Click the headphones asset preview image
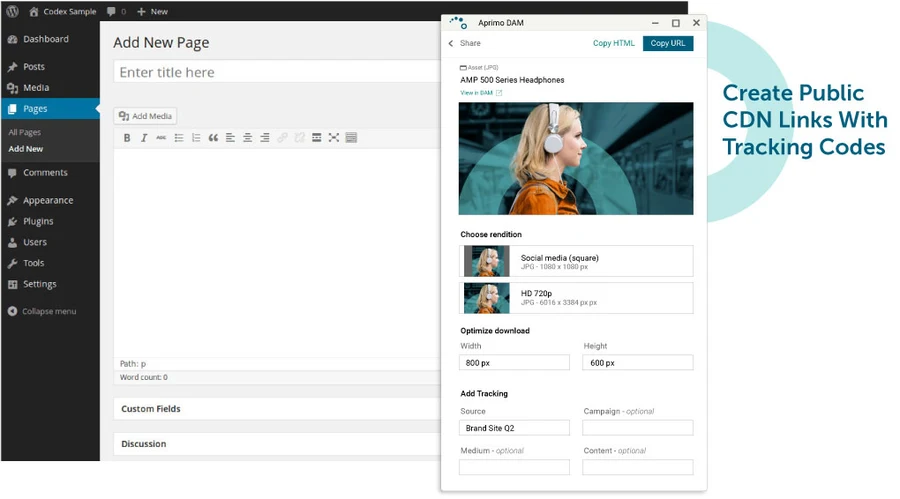This screenshot has width=900, height=499. [x=576, y=158]
